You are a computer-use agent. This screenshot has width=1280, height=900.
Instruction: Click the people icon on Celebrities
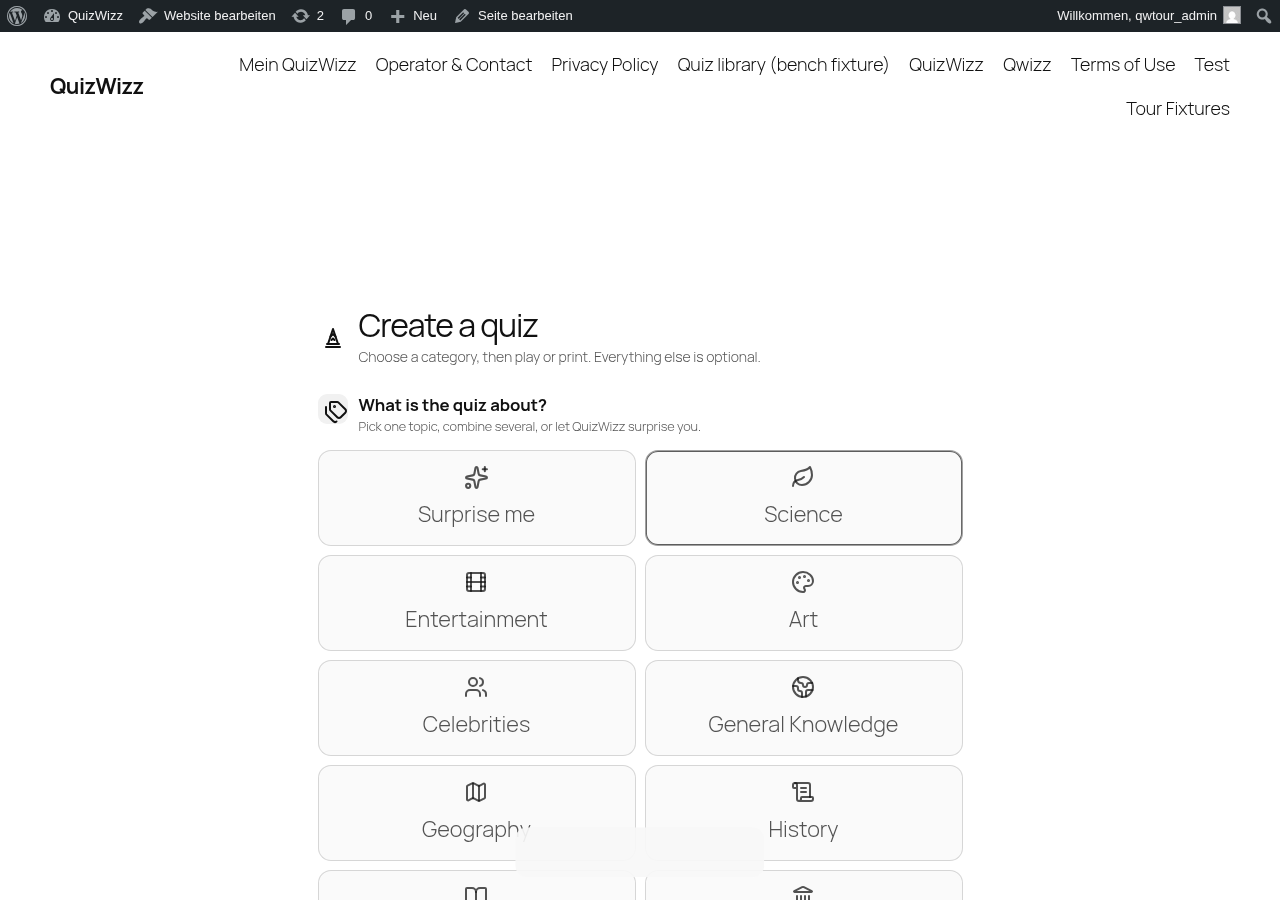[x=476, y=687]
